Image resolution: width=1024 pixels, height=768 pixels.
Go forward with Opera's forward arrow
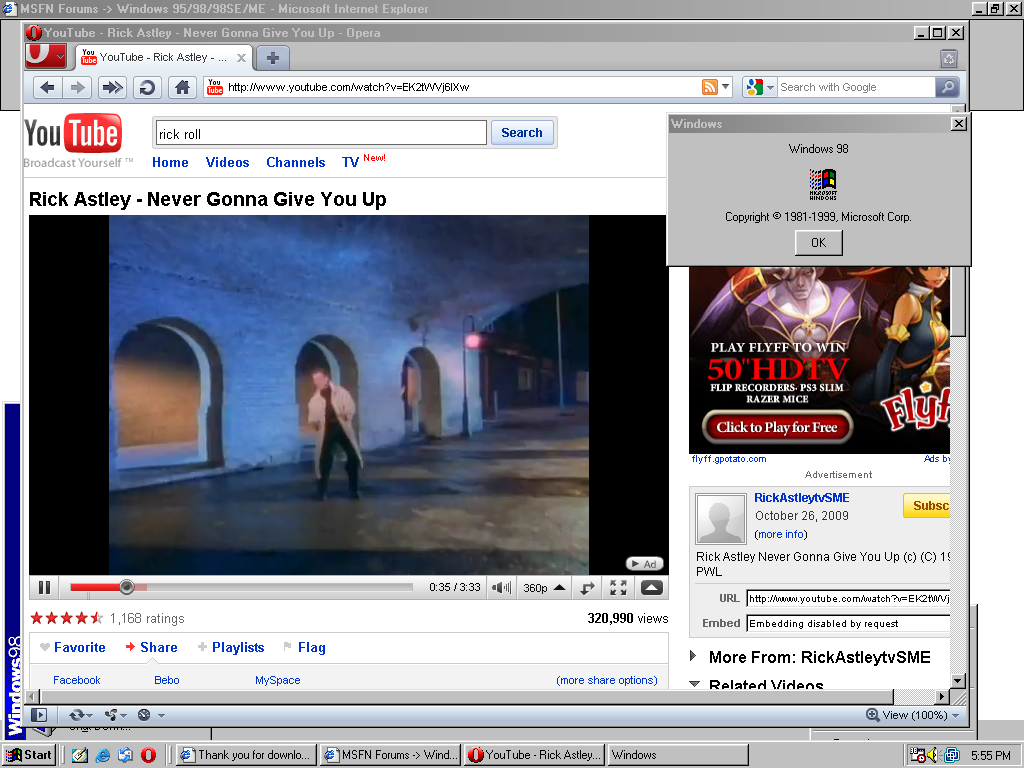click(78, 87)
